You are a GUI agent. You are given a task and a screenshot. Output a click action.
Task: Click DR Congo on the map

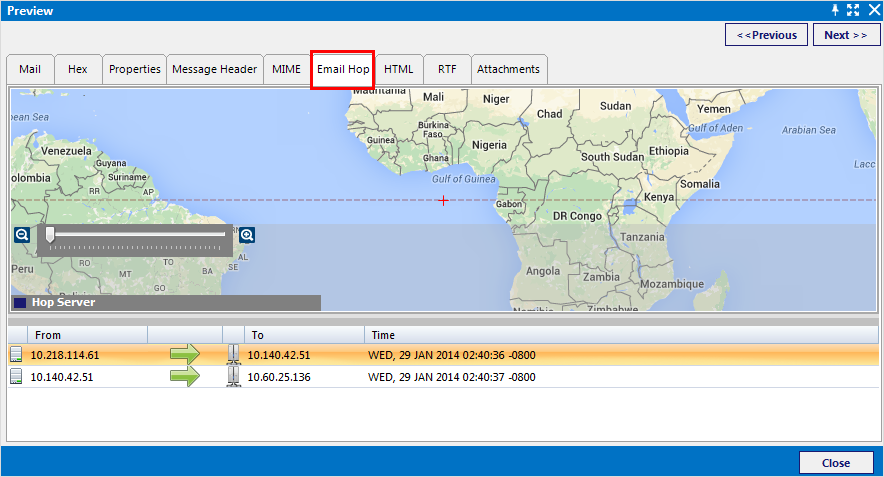click(x=577, y=216)
